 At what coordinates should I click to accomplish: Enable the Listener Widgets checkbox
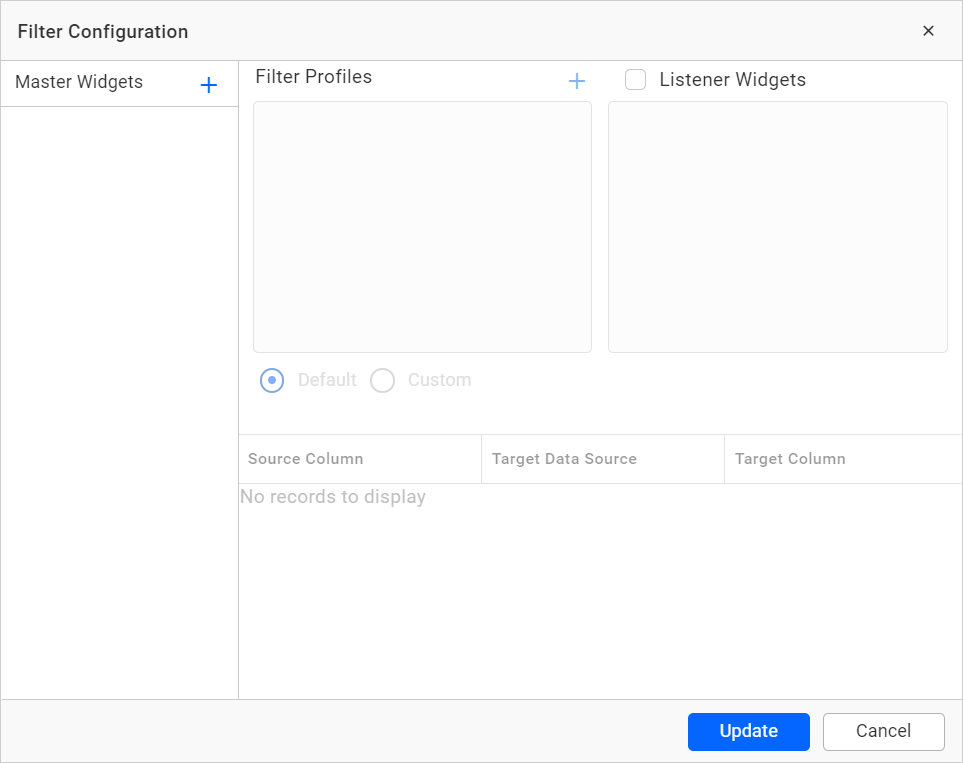(x=635, y=79)
